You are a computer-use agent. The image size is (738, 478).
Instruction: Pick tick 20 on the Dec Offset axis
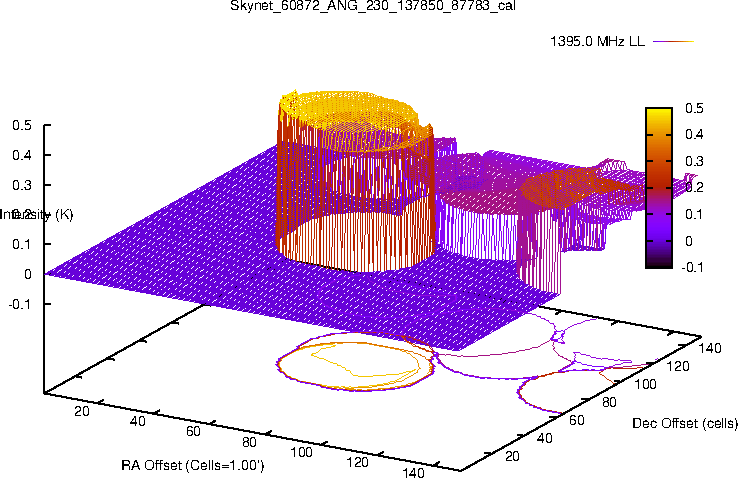[x=512, y=456]
